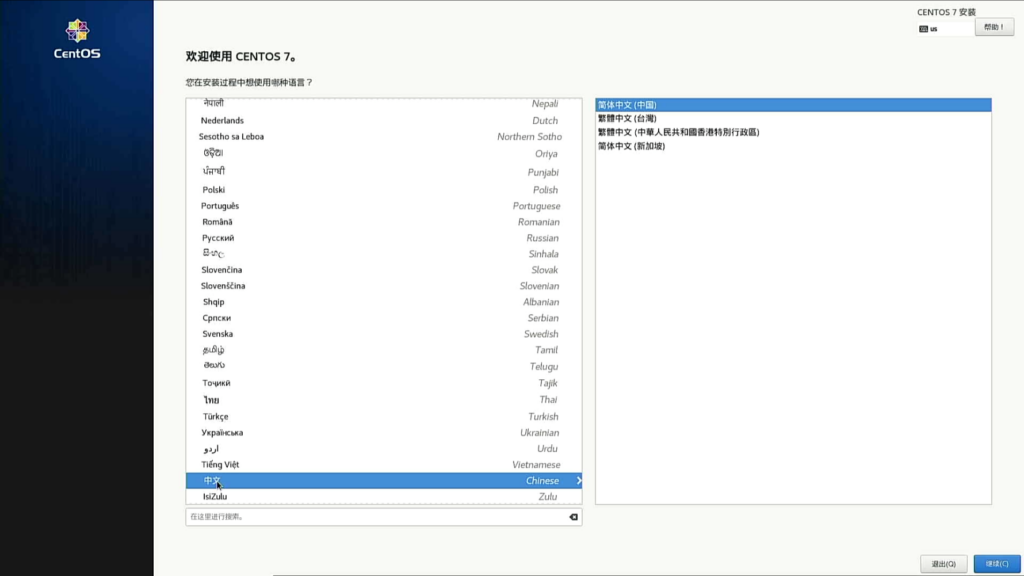Select IsiZulu (Zulu) language
The width and height of the screenshot is (1024, 576).
(383, 496)
